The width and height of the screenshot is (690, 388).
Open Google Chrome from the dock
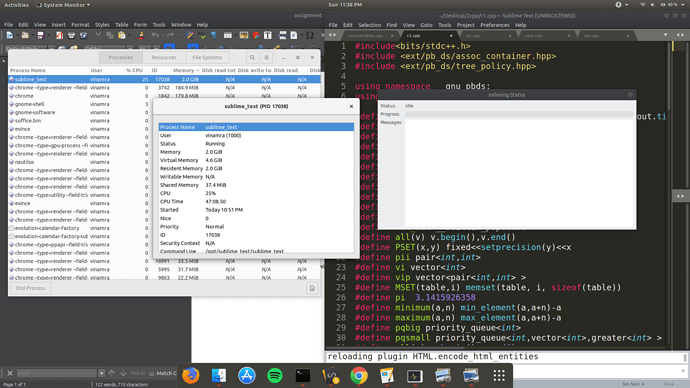tap(359, 376)
